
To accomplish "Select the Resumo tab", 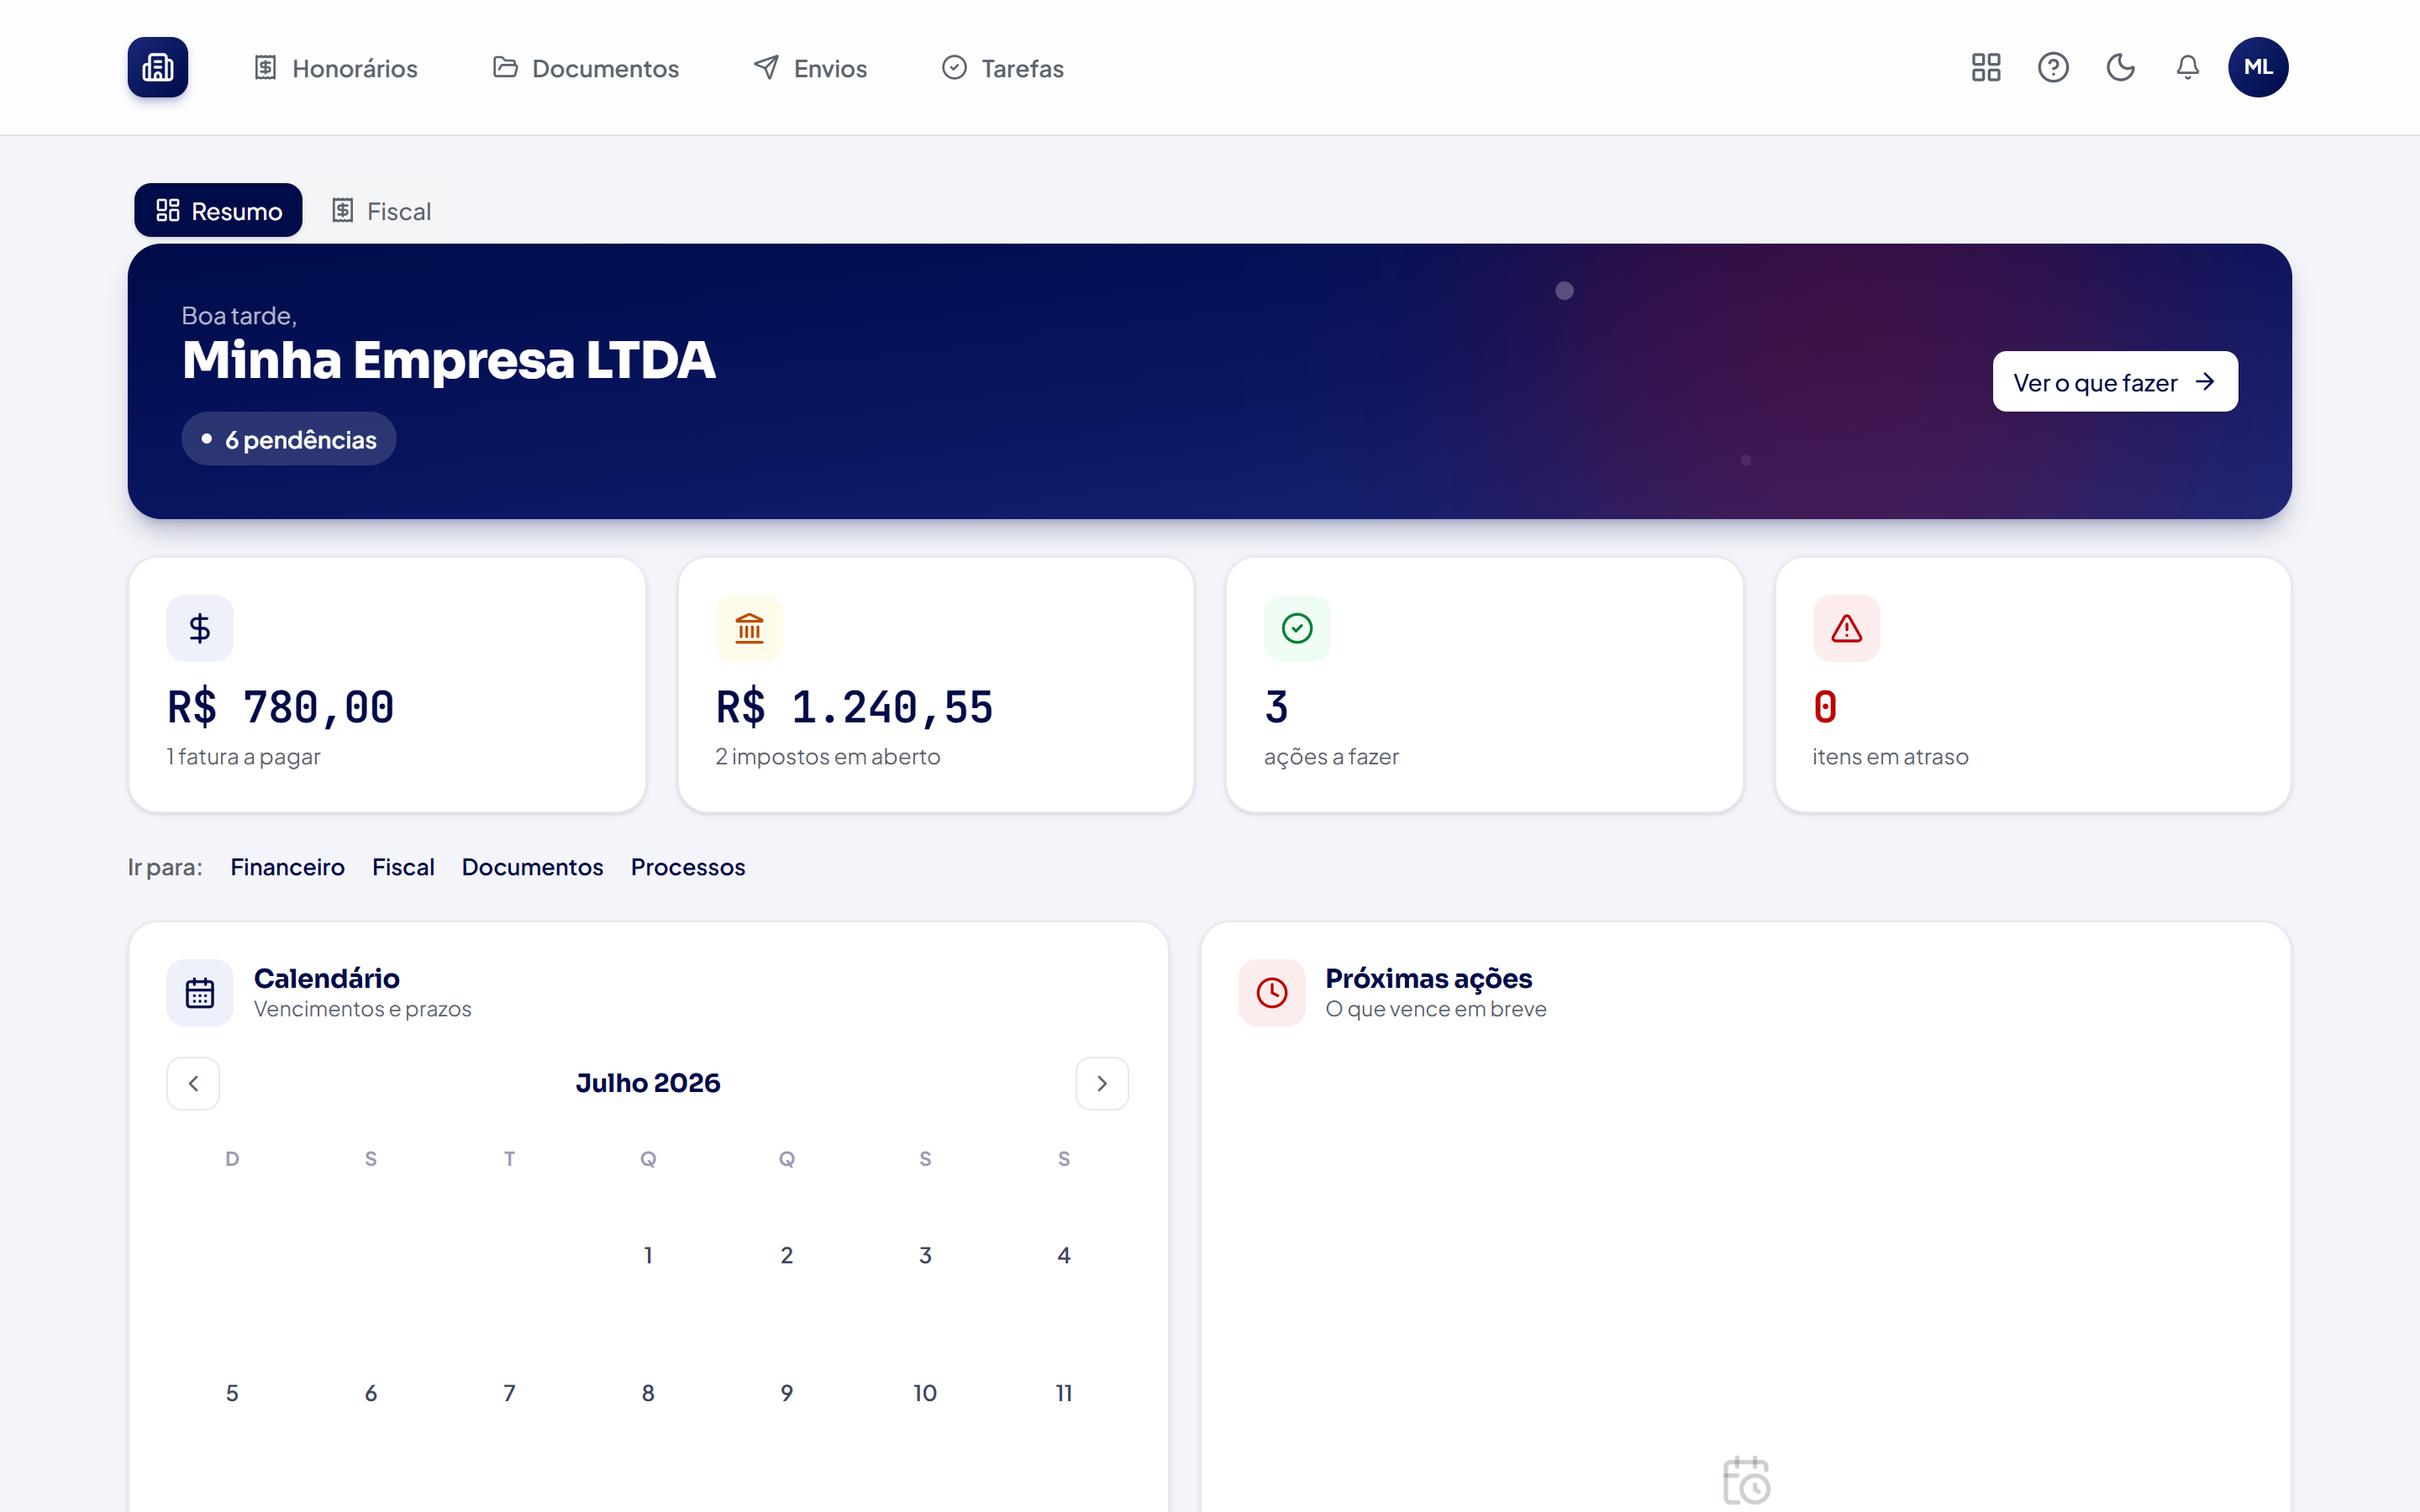I will click(218, 210).
